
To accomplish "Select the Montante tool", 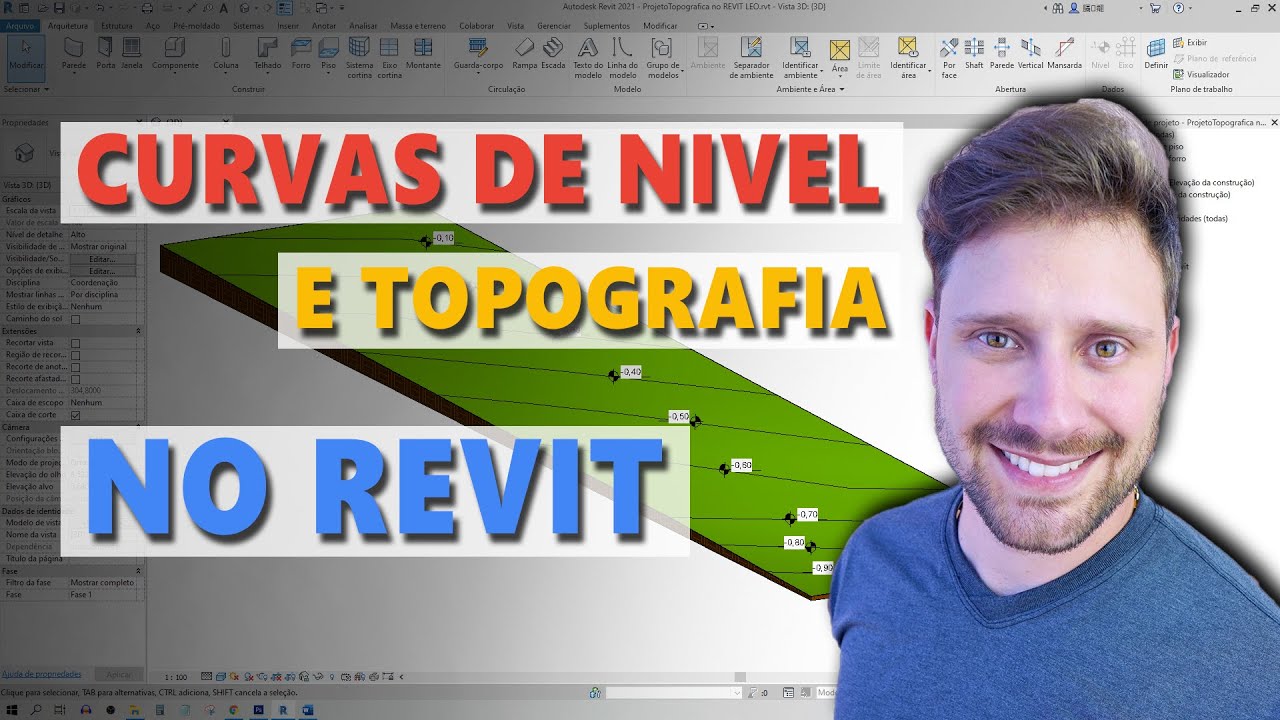I will pos(423,55).
